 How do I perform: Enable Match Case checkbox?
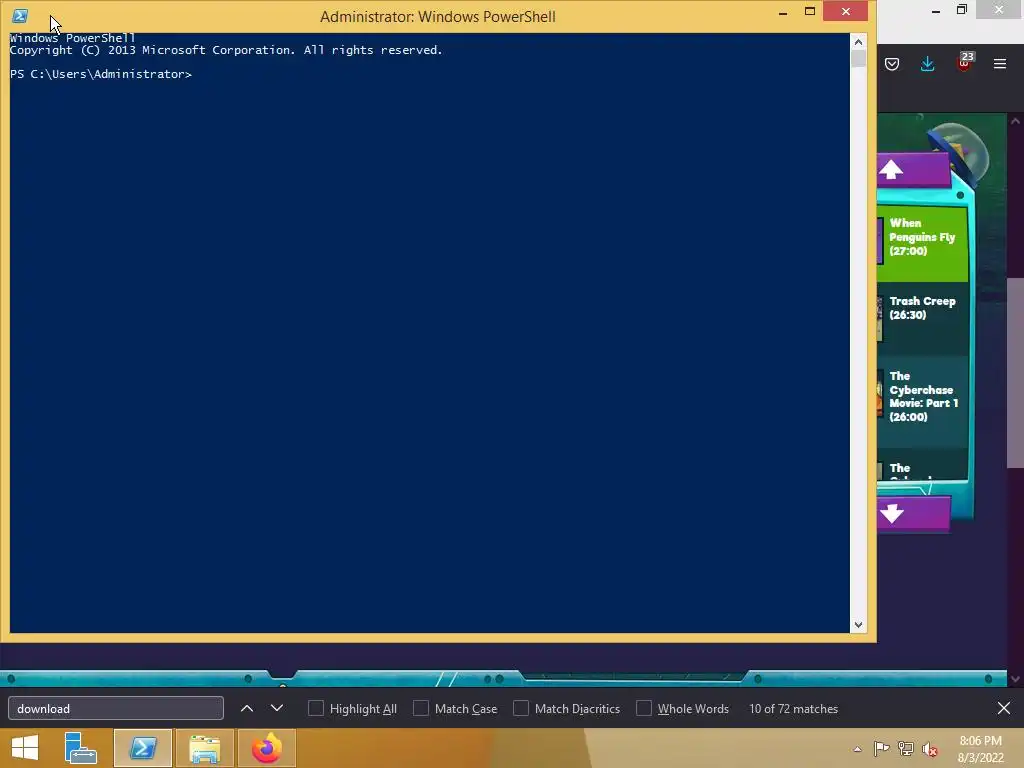point(421,709)
